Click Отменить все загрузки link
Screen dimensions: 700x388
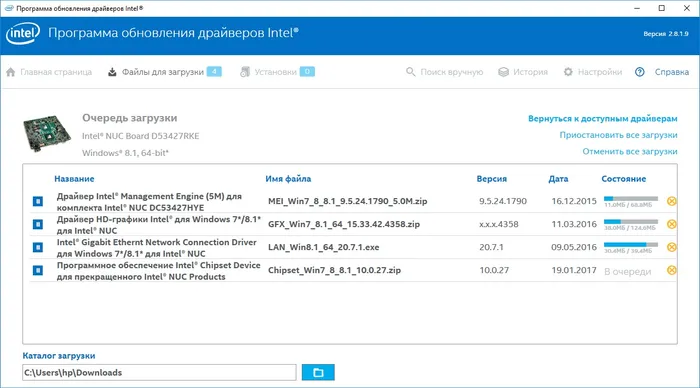coord(630,151)
